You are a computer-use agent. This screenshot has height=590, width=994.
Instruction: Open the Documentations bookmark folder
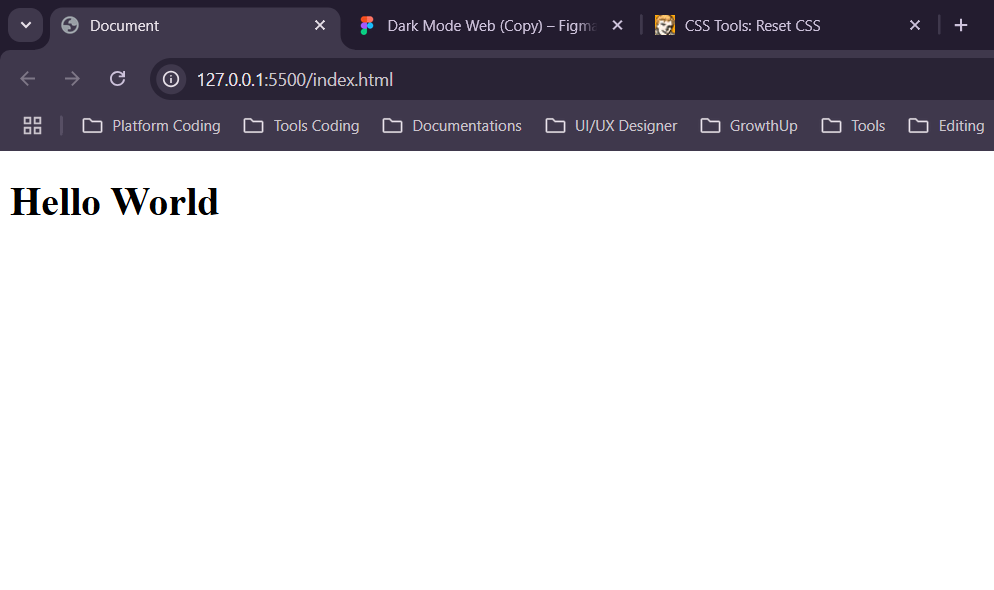(452, 125)
